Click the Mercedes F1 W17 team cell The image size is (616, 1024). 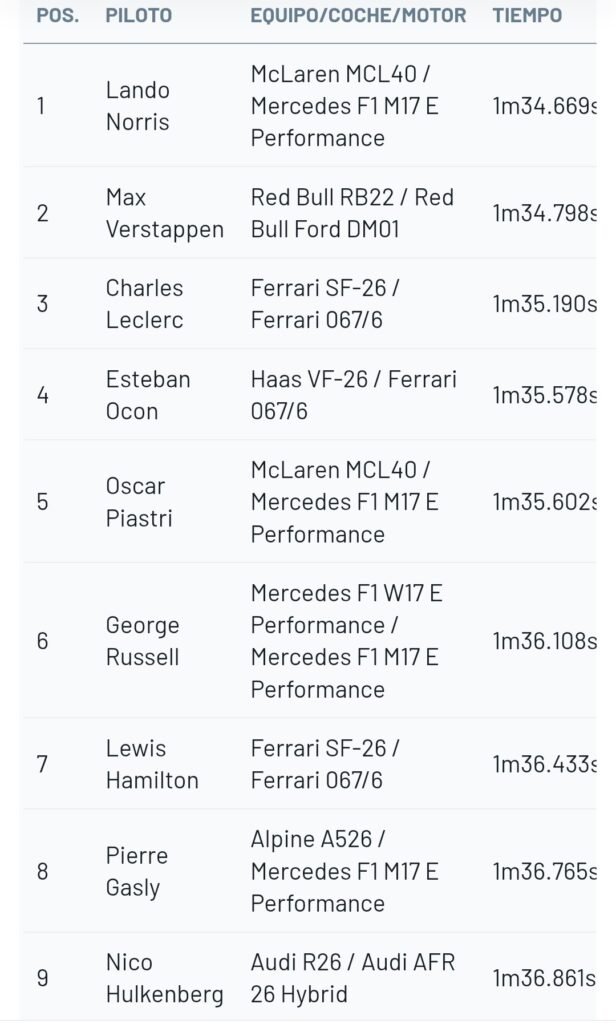pyautogui.click(x=346, y=641)
